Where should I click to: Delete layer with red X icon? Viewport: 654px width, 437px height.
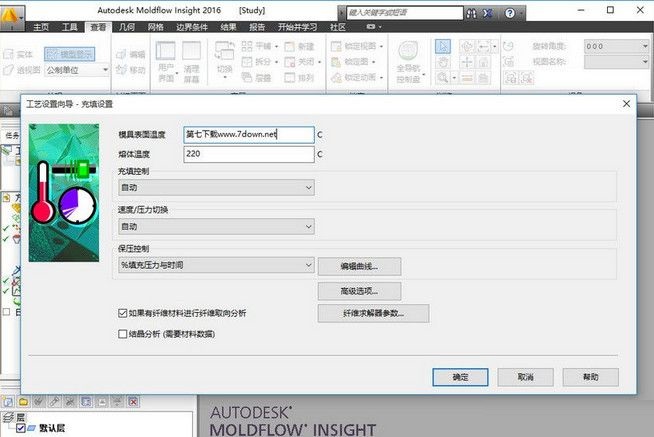coord(133,402)
